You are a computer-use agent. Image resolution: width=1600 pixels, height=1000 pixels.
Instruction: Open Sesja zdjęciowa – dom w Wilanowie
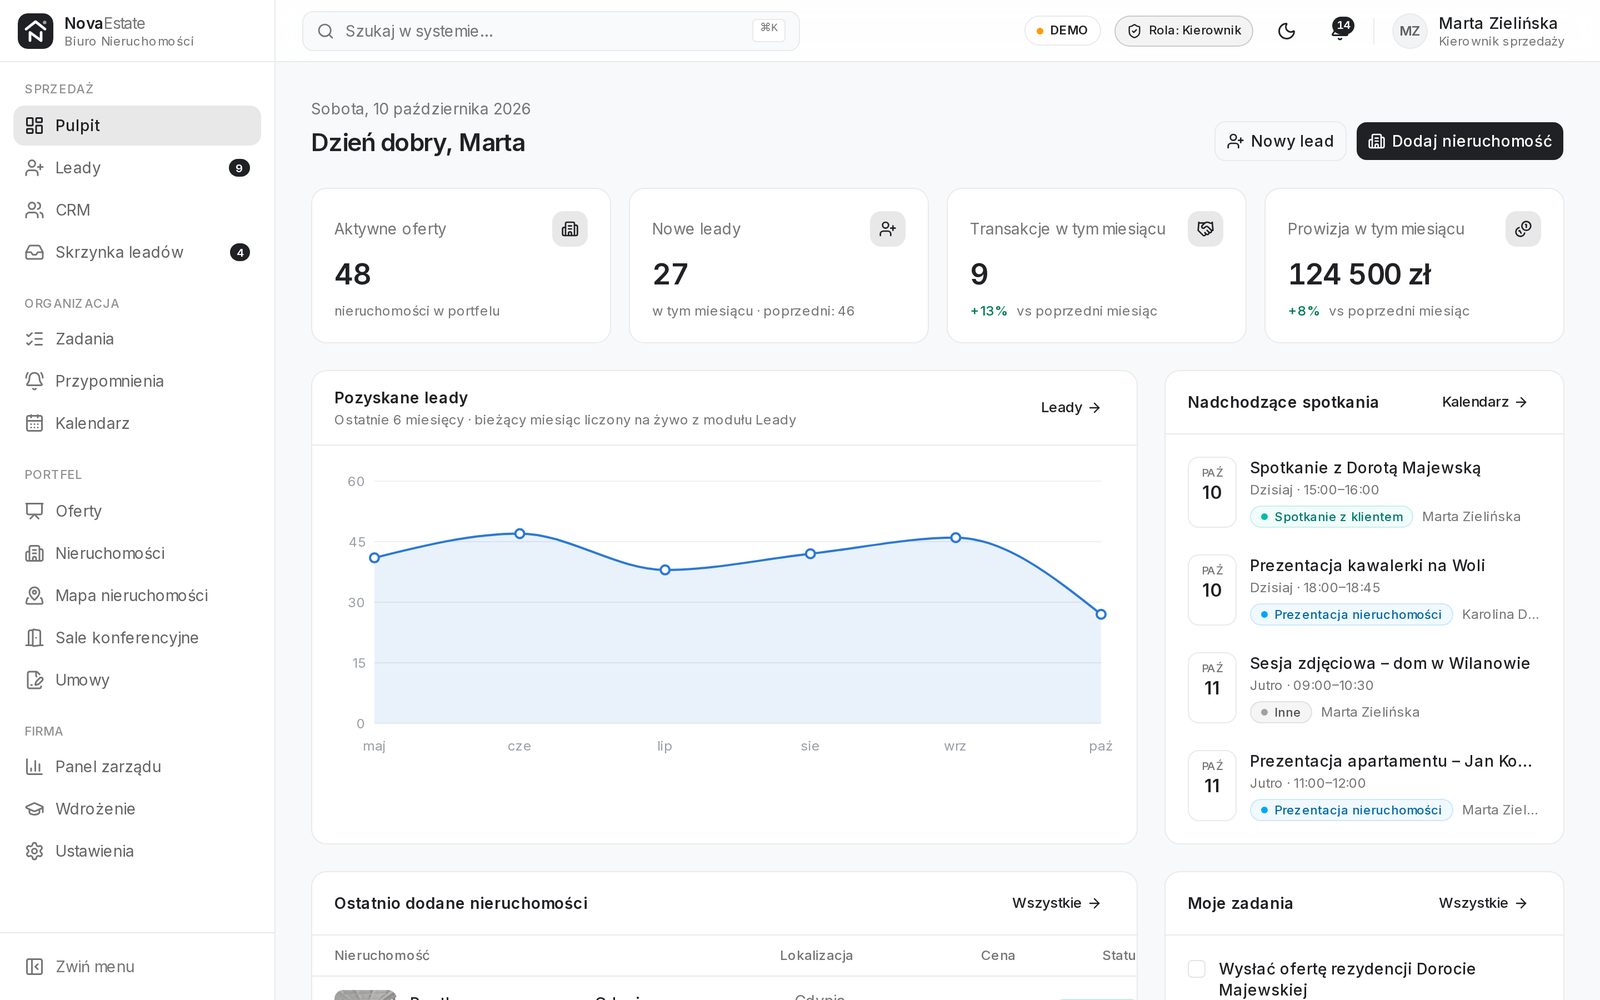(1364, 688)
